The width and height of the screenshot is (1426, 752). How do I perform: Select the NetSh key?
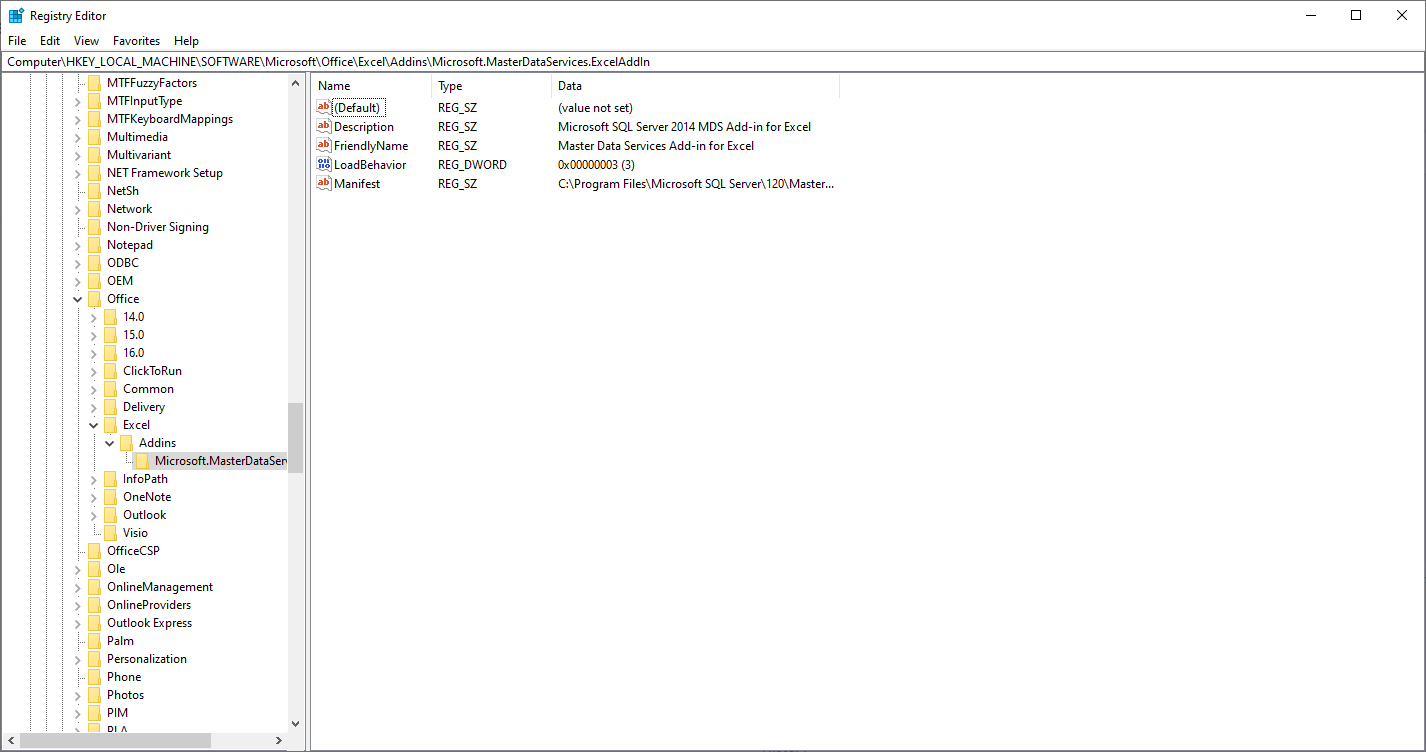point(123,191)
